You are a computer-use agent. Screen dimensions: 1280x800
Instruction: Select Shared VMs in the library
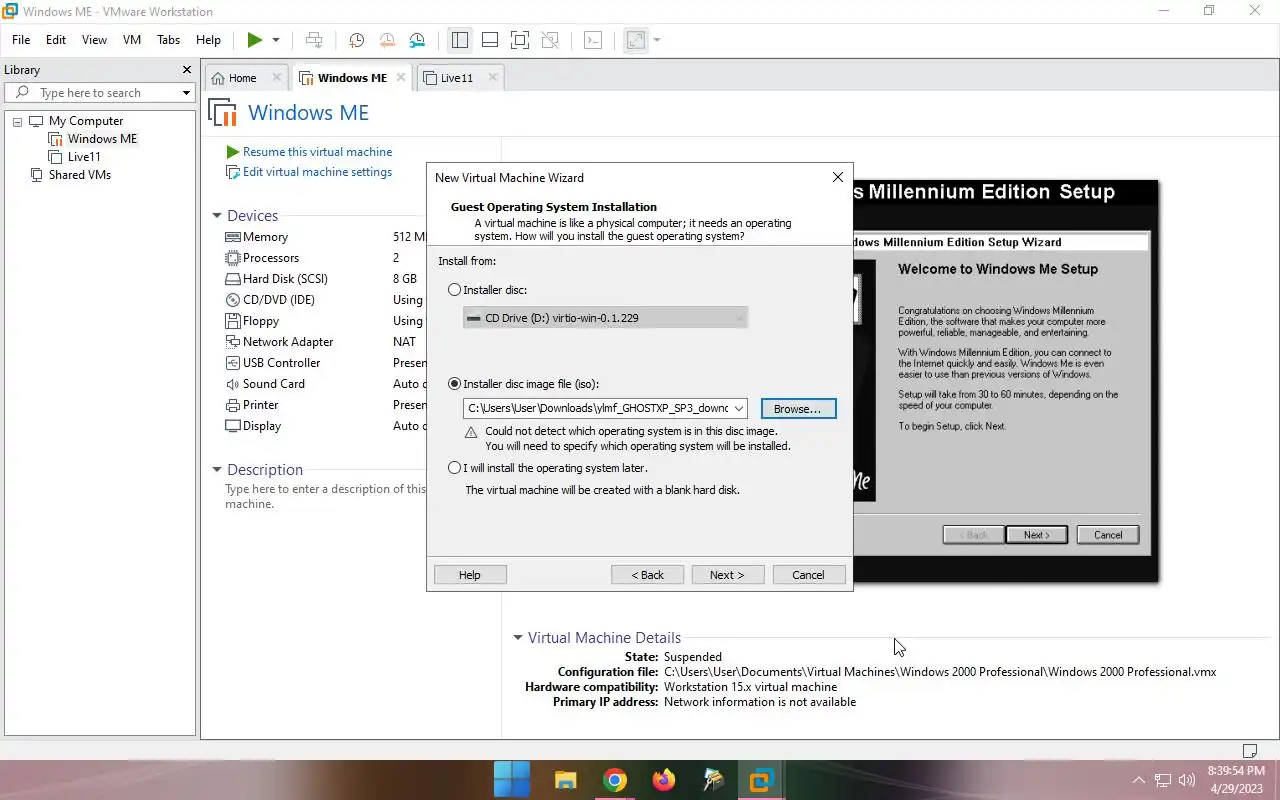(79, 175)
